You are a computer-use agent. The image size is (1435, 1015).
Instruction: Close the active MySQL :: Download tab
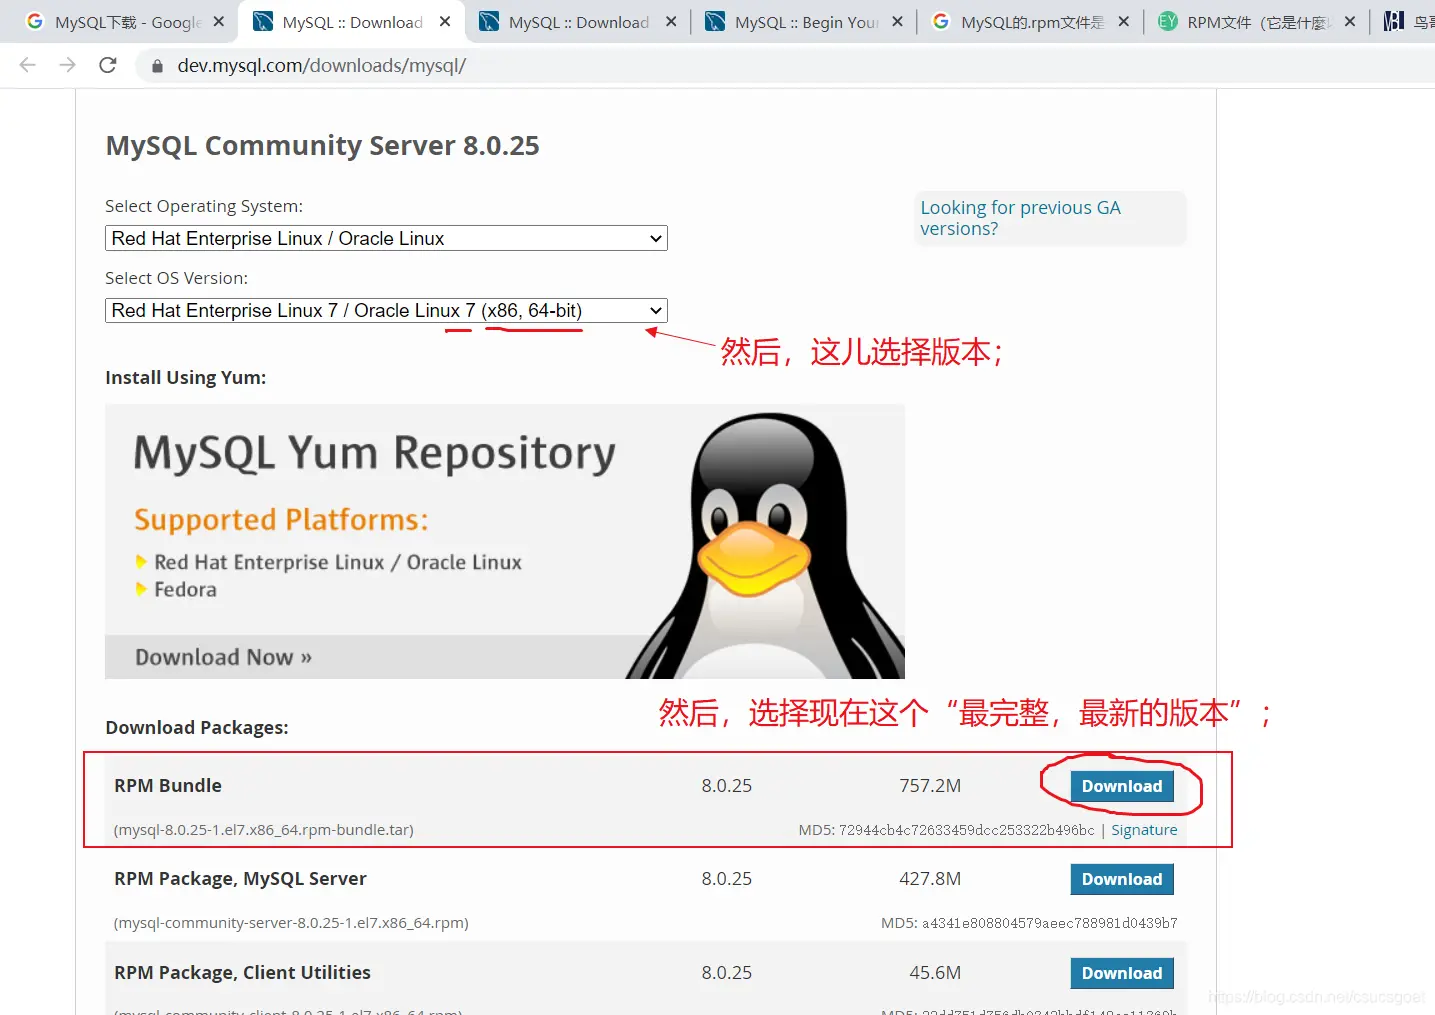pos(445,21)
